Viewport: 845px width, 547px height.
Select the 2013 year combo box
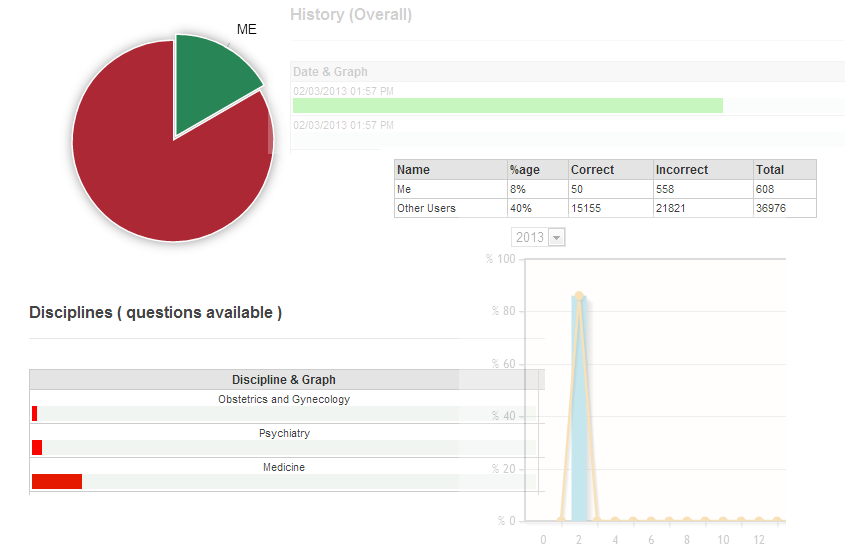click(x=538, y=237)
